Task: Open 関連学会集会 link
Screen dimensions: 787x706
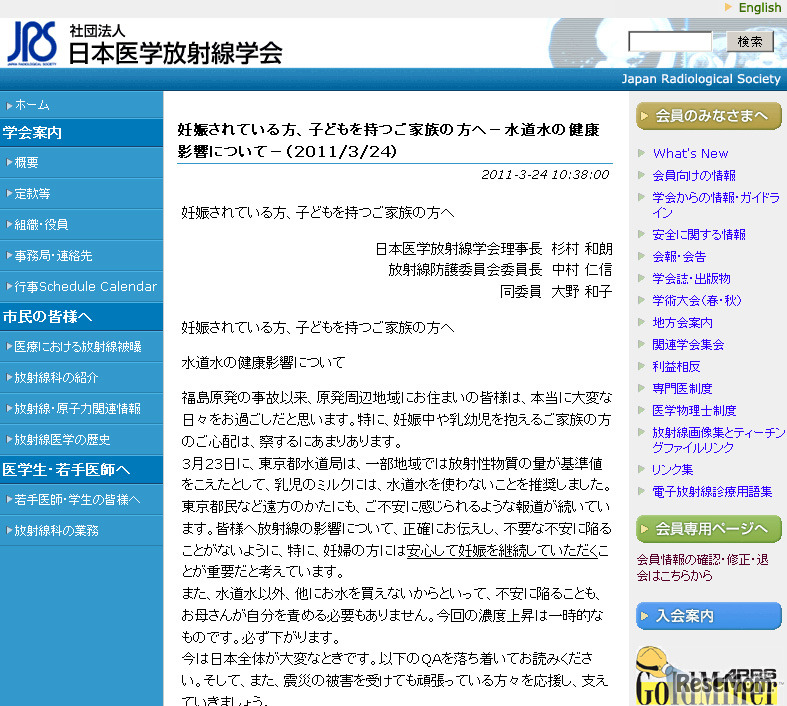Action: tap(688, 345)
